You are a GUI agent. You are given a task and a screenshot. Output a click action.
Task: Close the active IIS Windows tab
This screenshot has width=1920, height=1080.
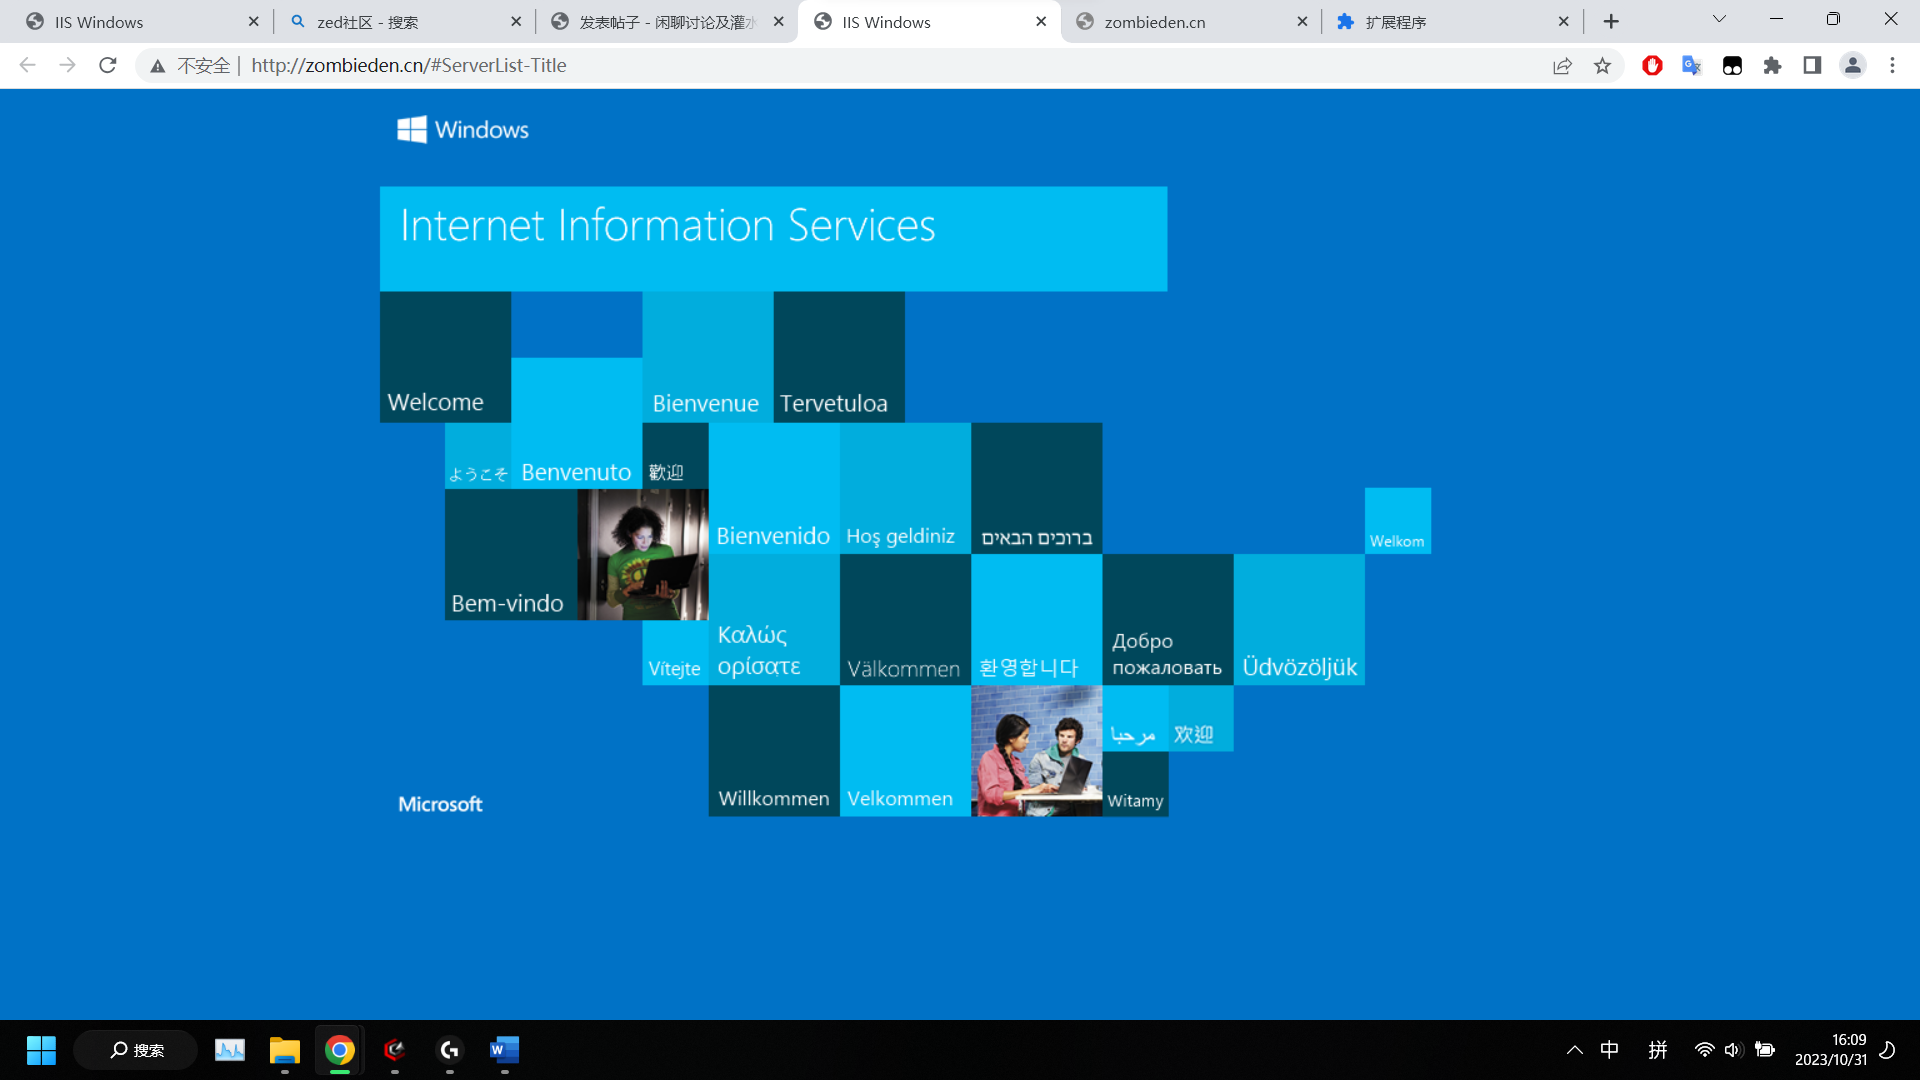click(1041, 21)
